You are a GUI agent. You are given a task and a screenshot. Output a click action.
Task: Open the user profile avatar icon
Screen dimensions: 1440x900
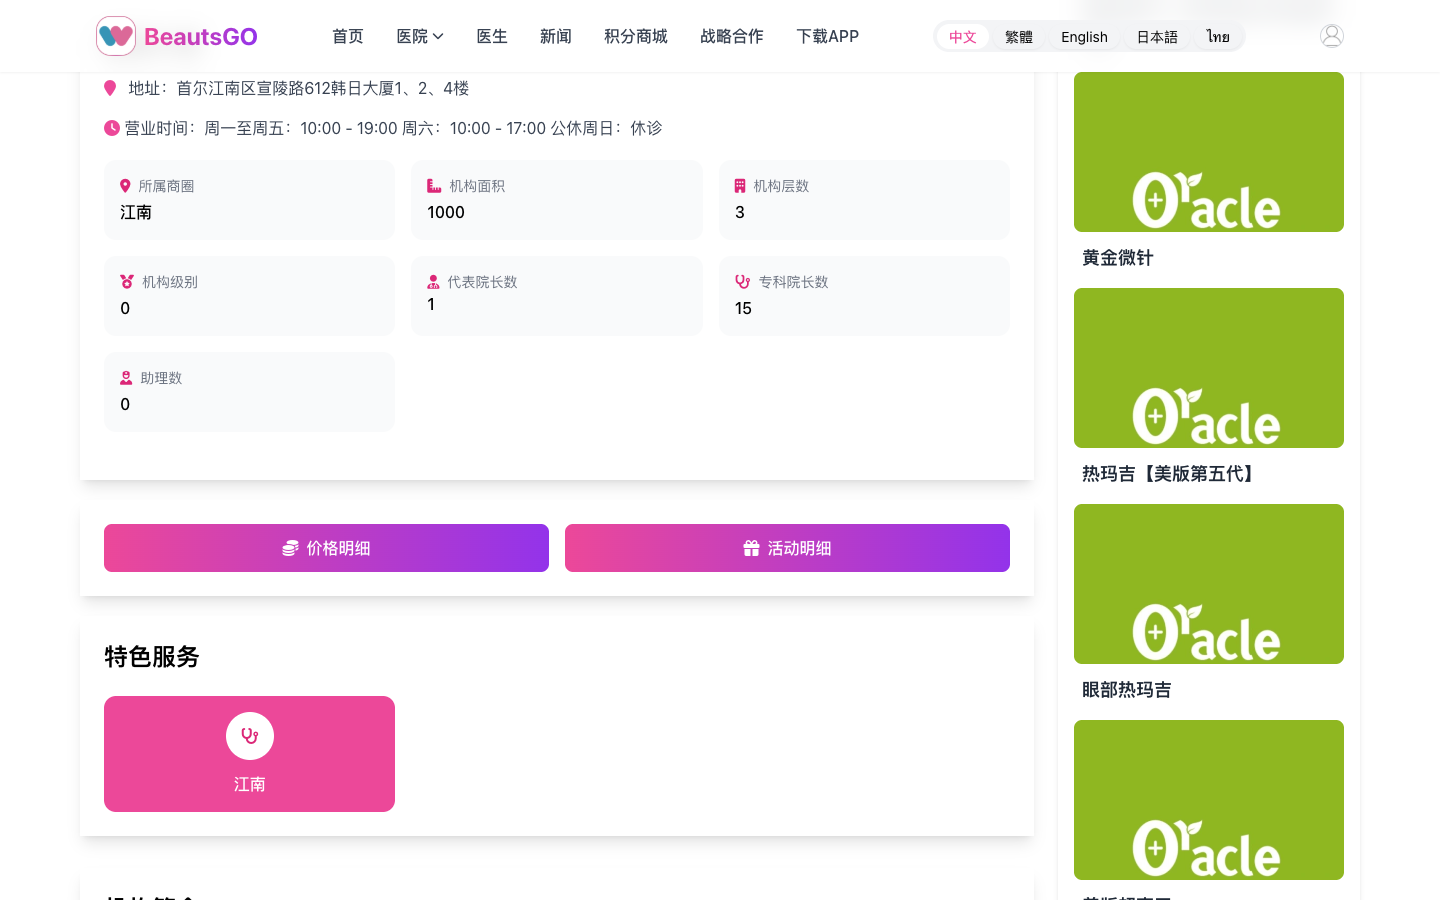(x=1331, y=34)
